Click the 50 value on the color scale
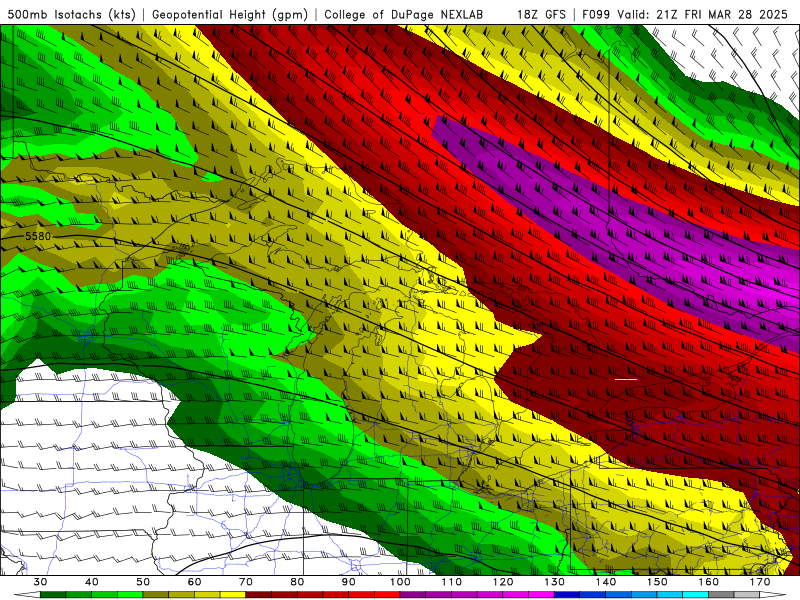Screen dimensions: 800x600 point(143,582)
